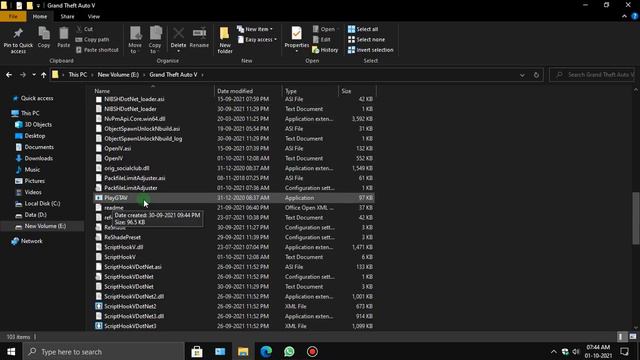
Task: Click This PC in address bar
Action: coord(78,75)
